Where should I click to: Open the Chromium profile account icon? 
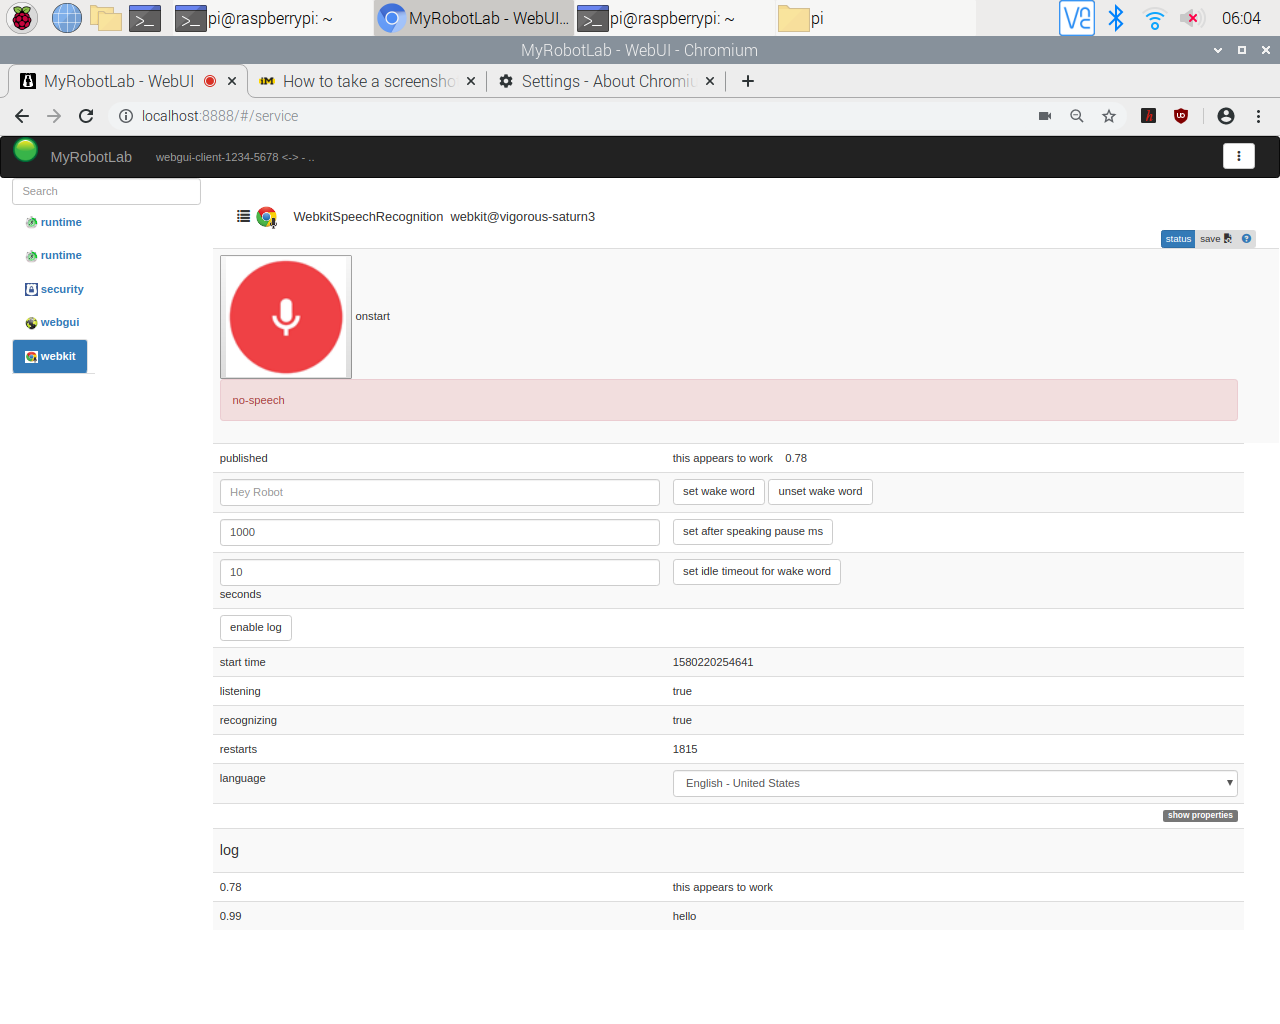(x=1226, y=116)
